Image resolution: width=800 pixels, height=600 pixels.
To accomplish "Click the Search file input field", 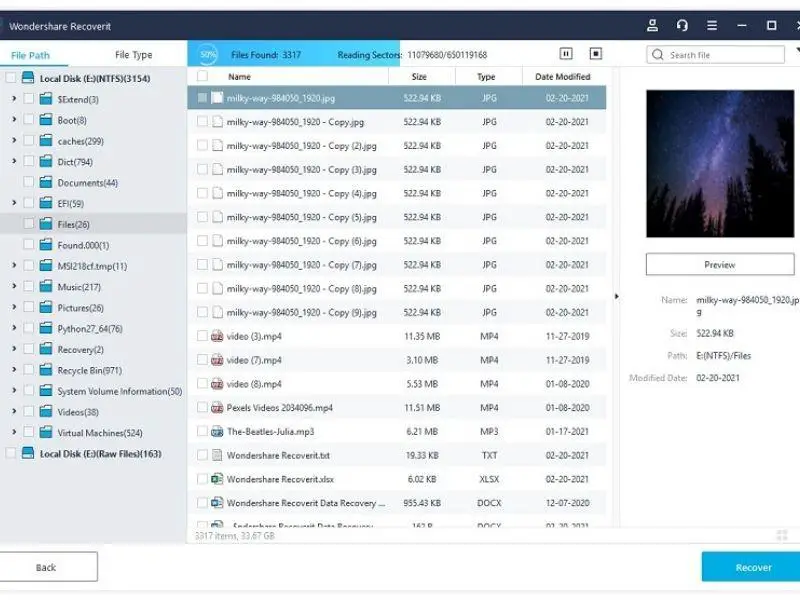I will pyautogui.click(x=715, y=55).
